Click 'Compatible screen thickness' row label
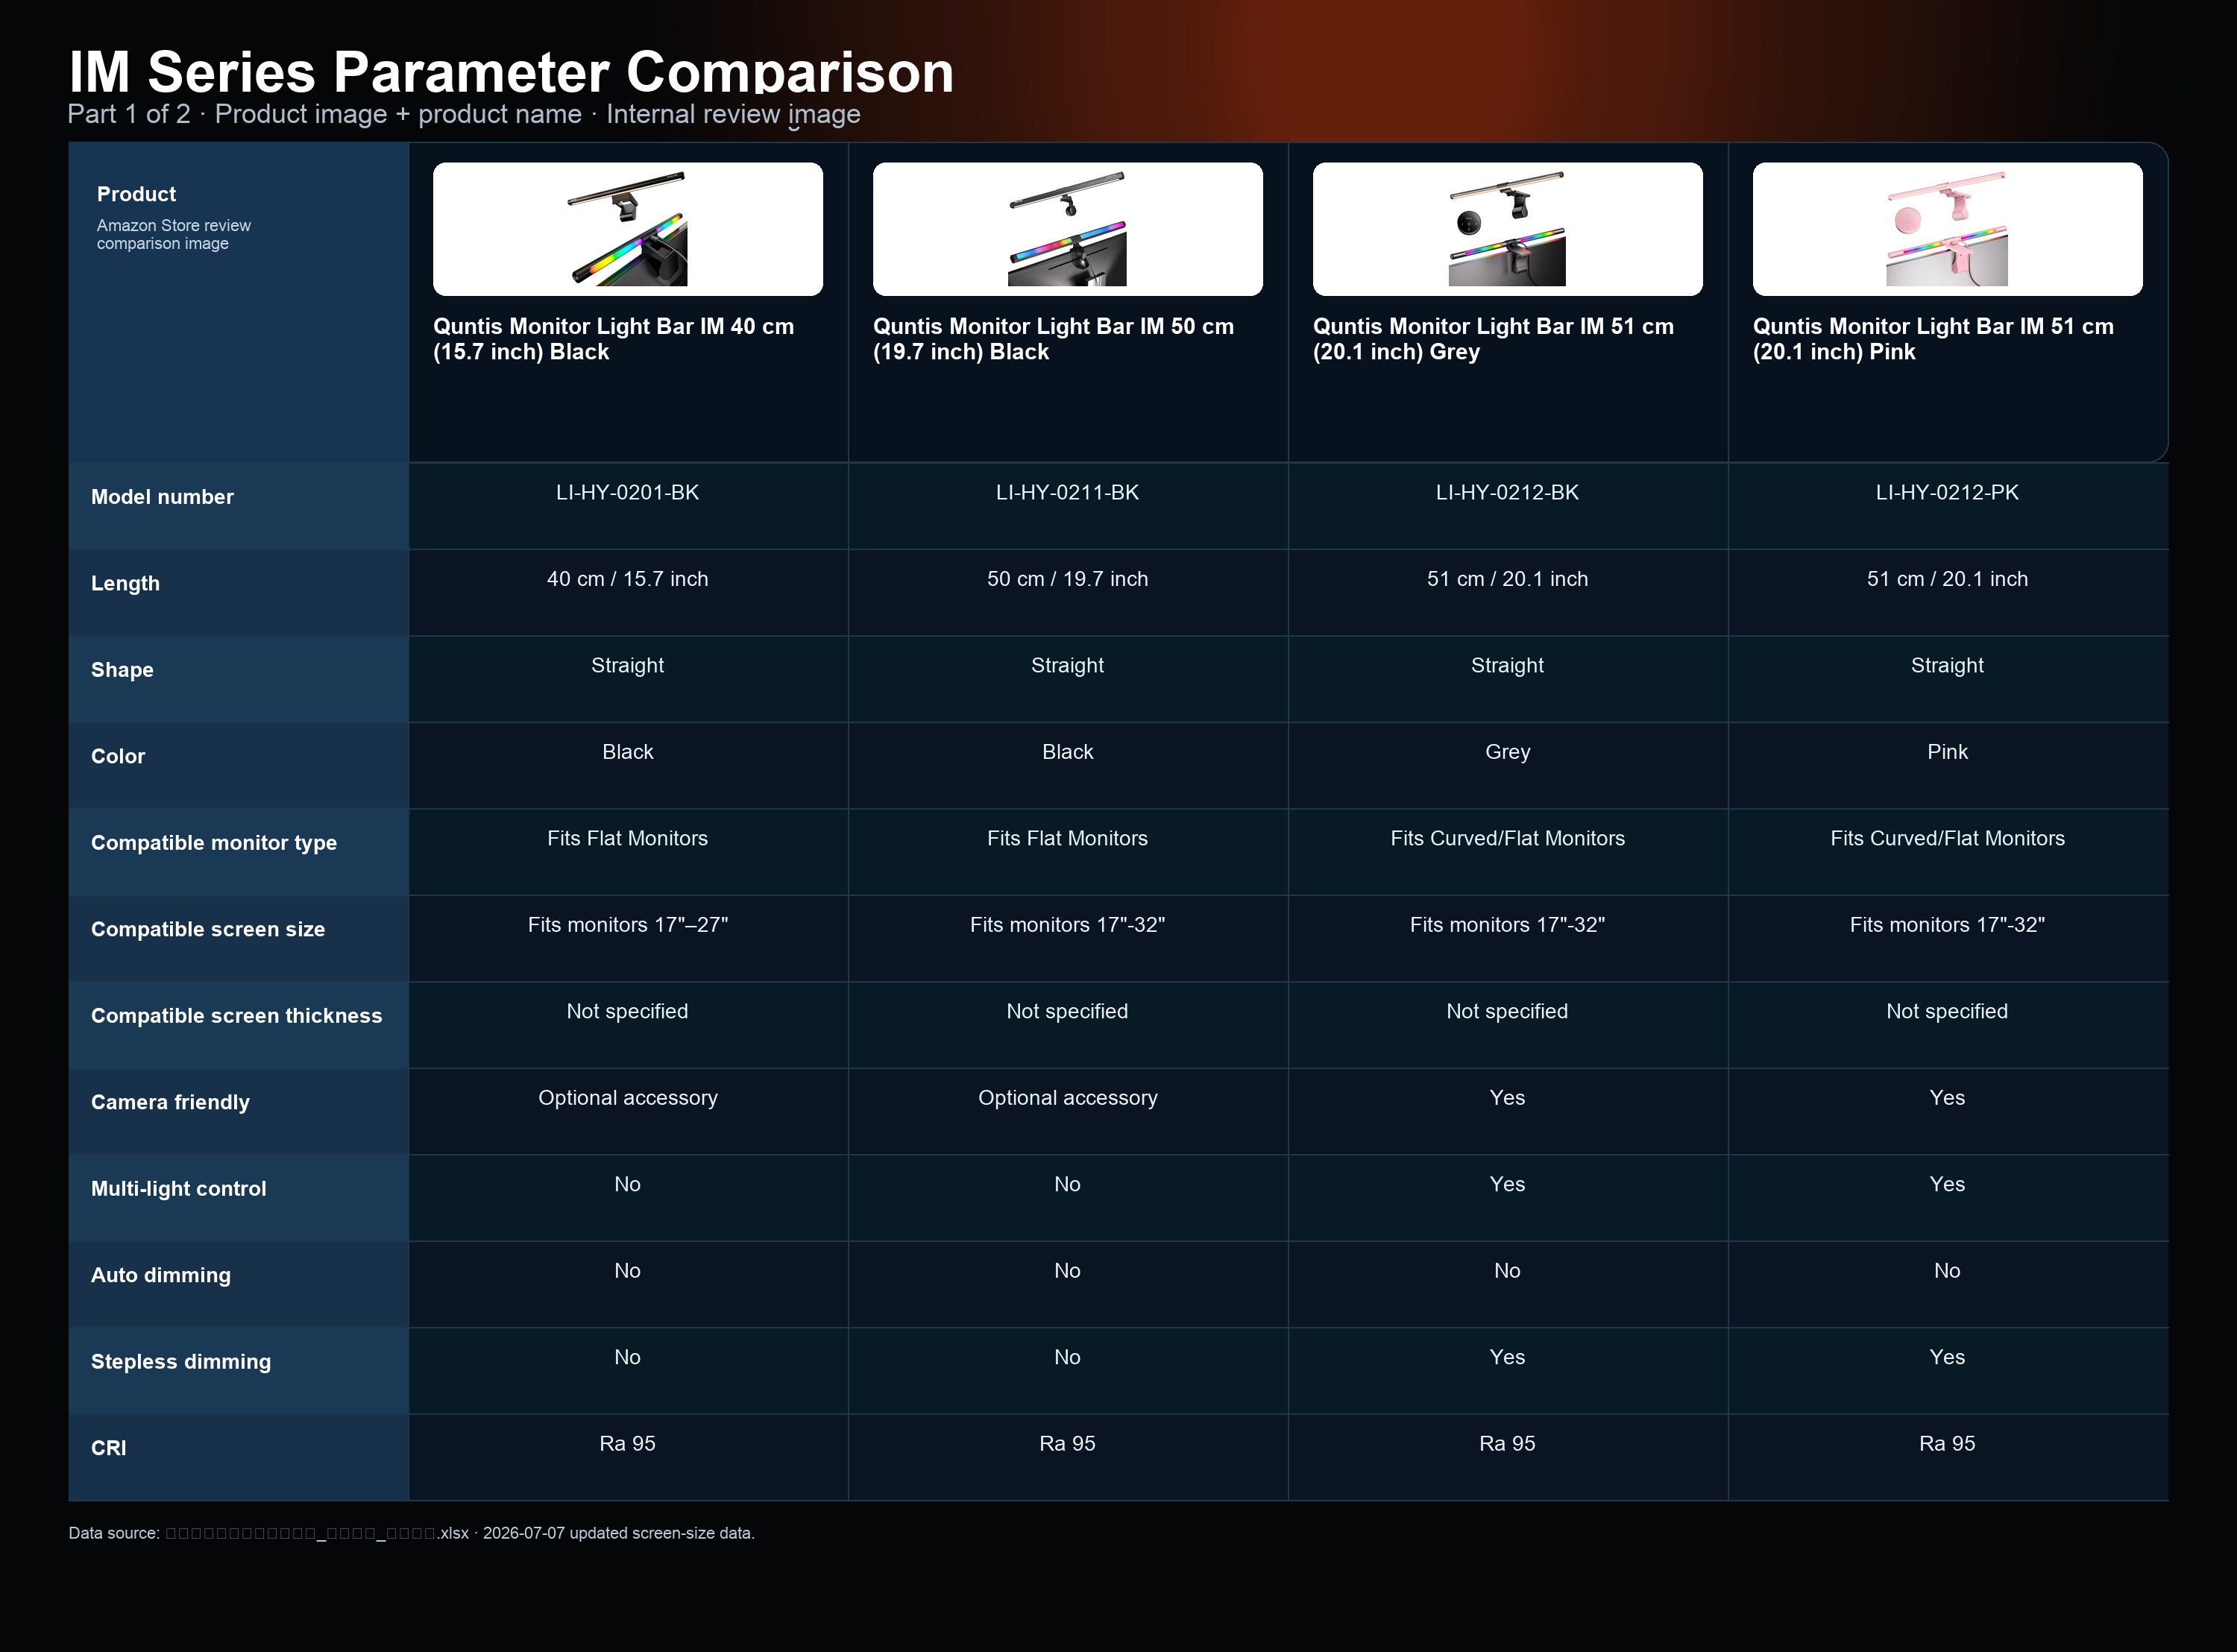 click(x=236, y=1016)
